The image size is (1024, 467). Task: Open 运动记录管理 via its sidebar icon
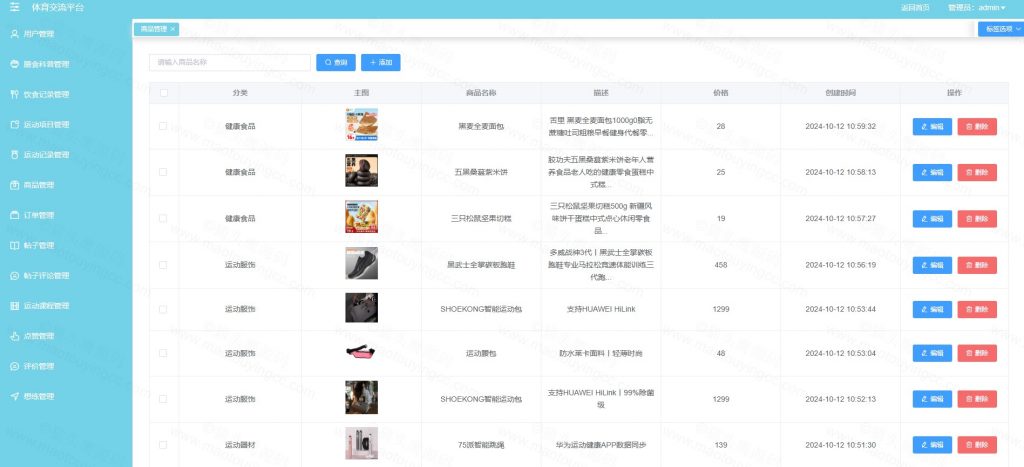[x=15, y=155]
